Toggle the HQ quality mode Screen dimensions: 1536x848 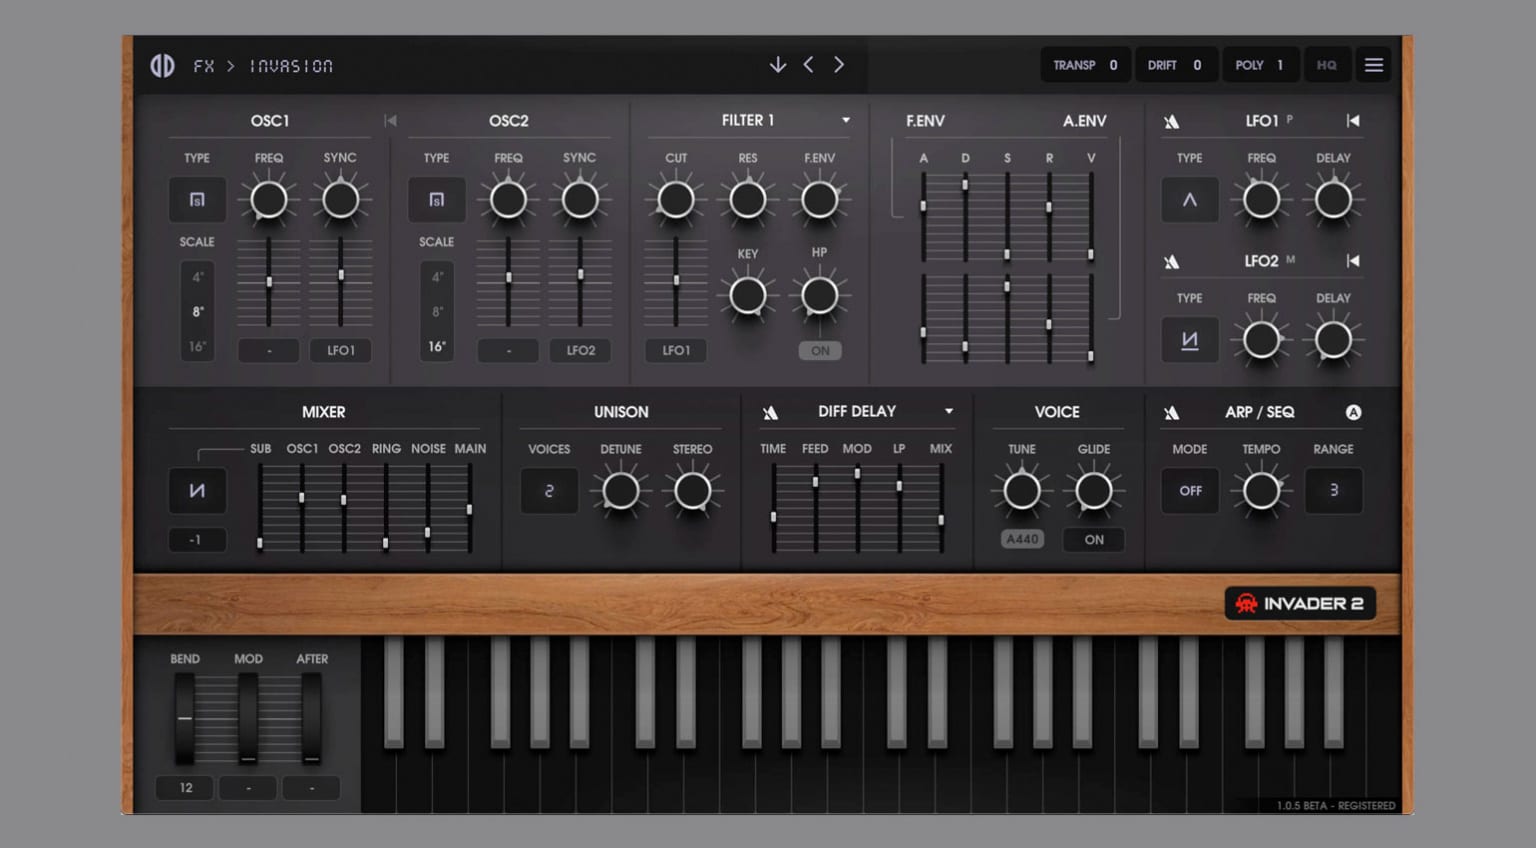[1326, 65]
